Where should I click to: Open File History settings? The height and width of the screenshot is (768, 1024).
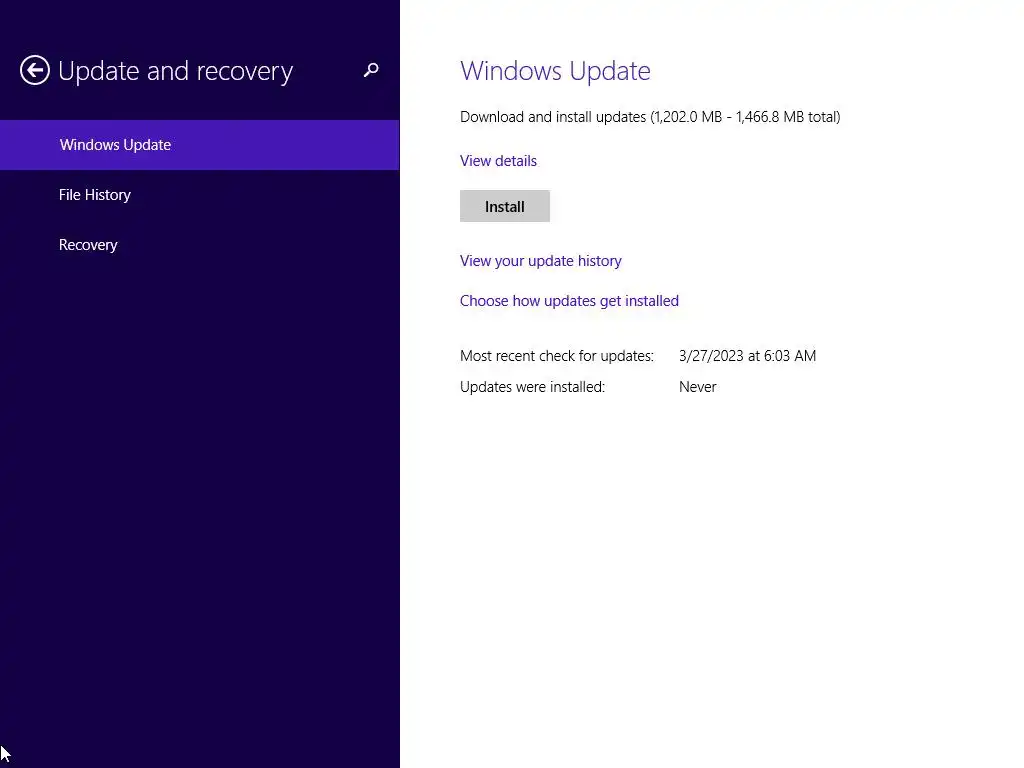pyautogui.click(x=200, y=195)
